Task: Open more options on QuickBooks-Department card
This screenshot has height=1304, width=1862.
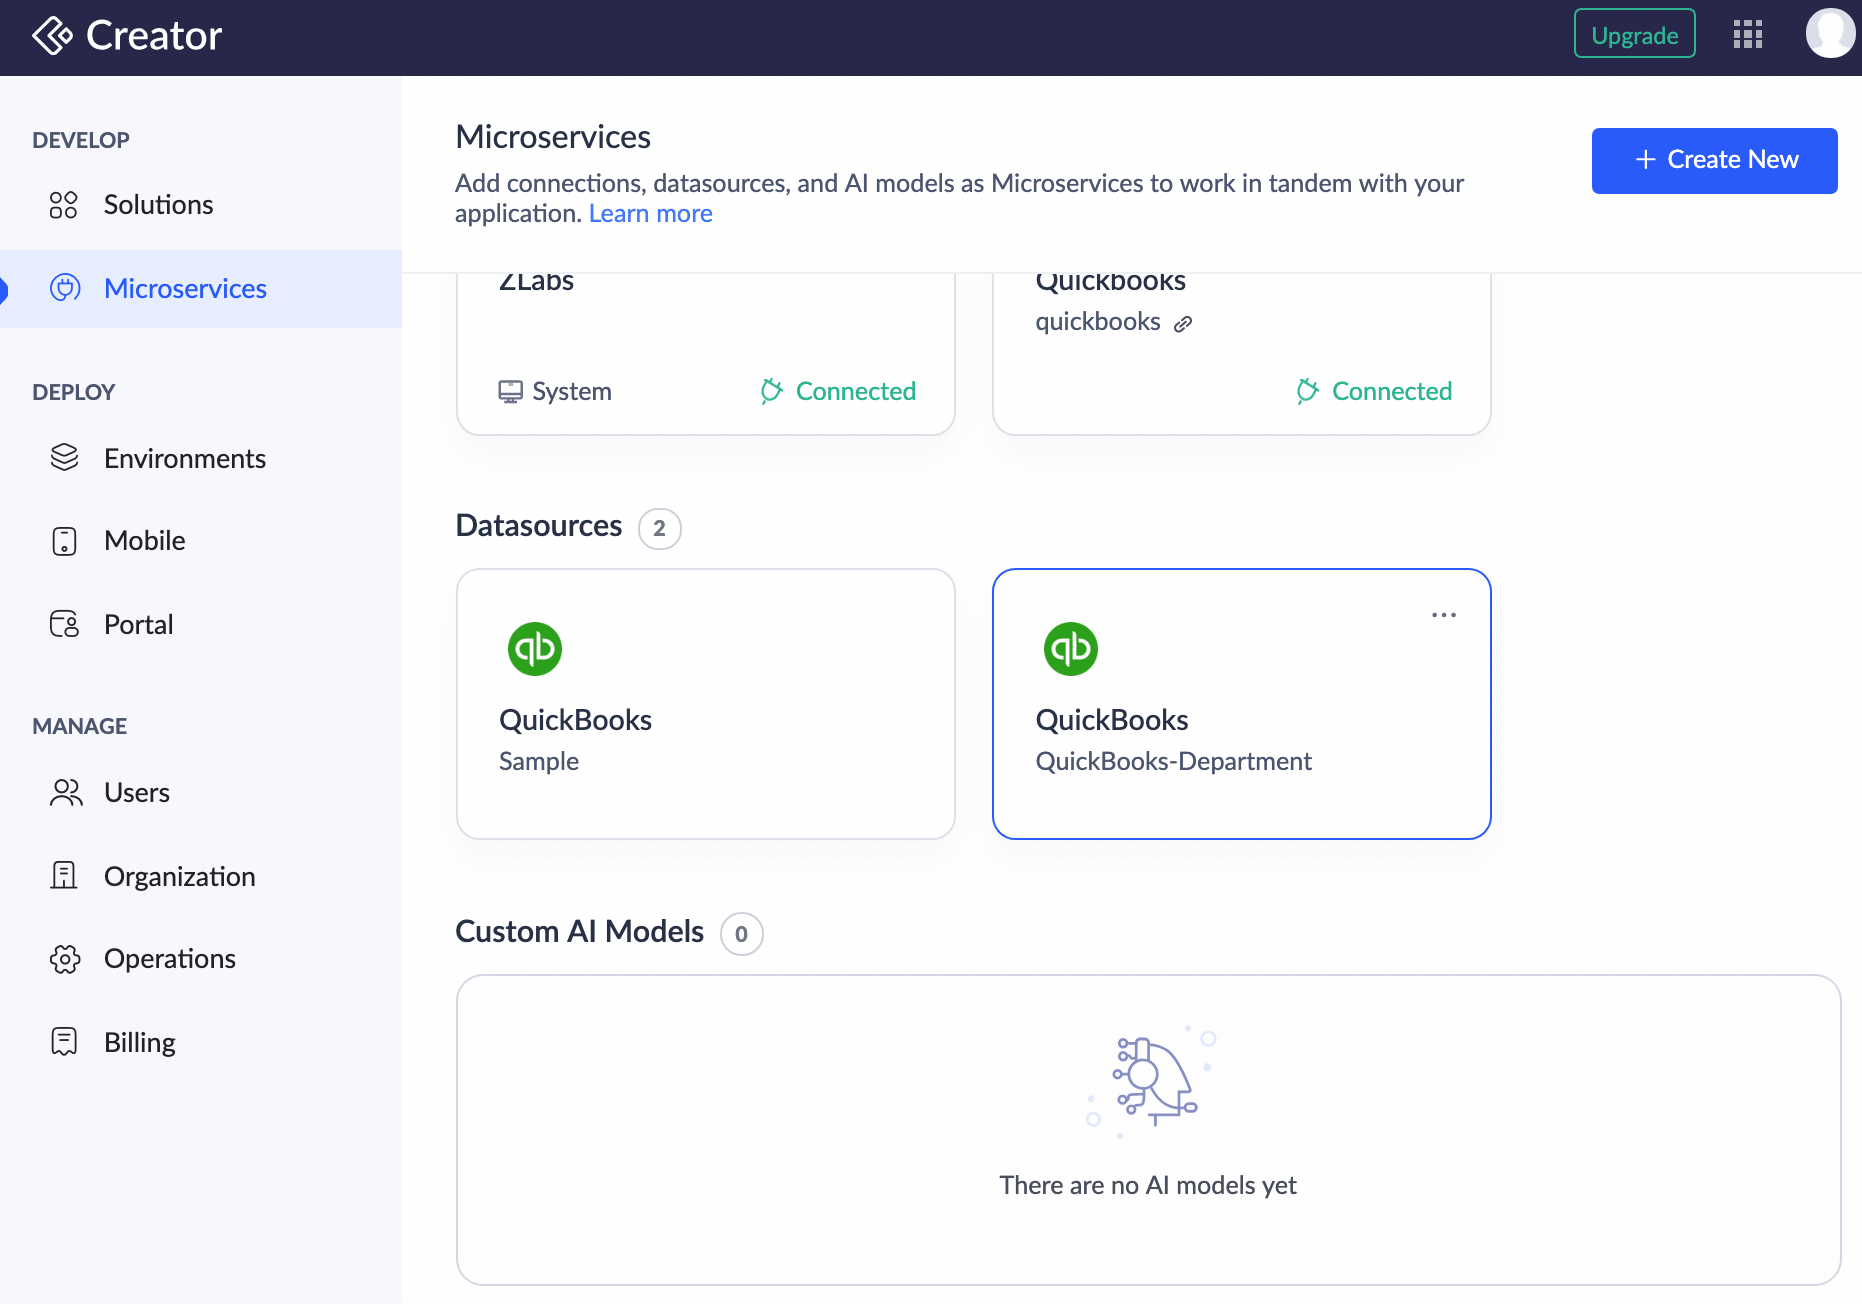Action: click(x=1444, y=615)
